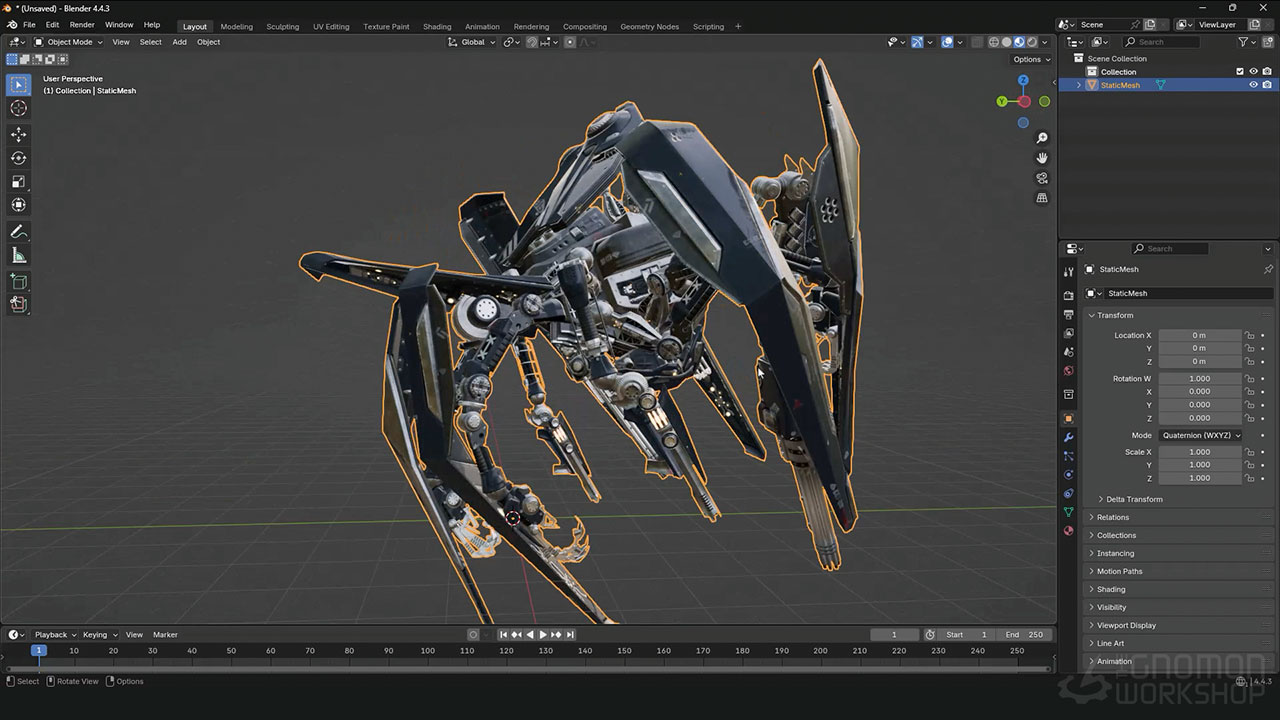Toggle the Location X lock icon
Image resolution: width=1280 pixels, height=720 pixels.
(1249, 336)
